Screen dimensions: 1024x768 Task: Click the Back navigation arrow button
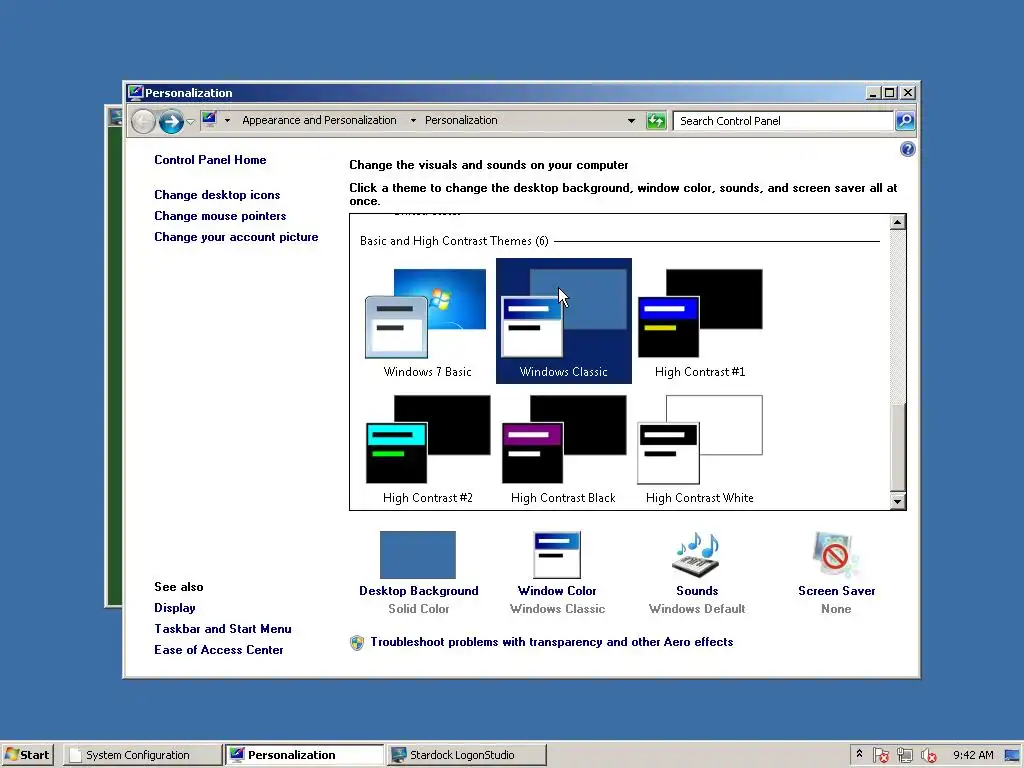coord(143,121)
